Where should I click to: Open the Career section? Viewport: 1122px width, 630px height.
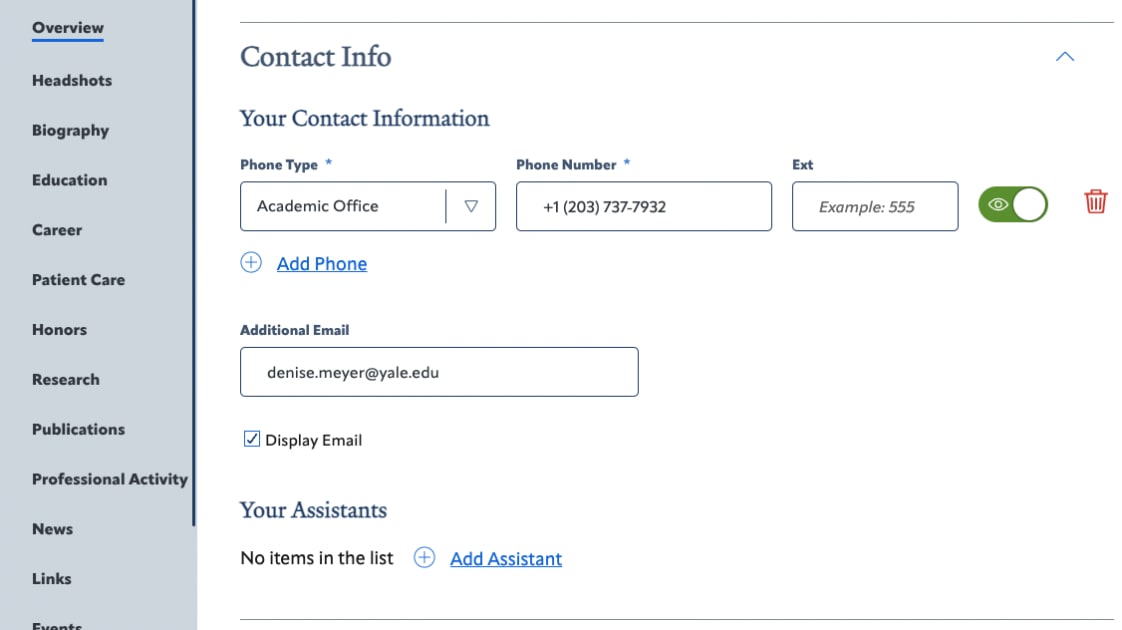point(56,230)
